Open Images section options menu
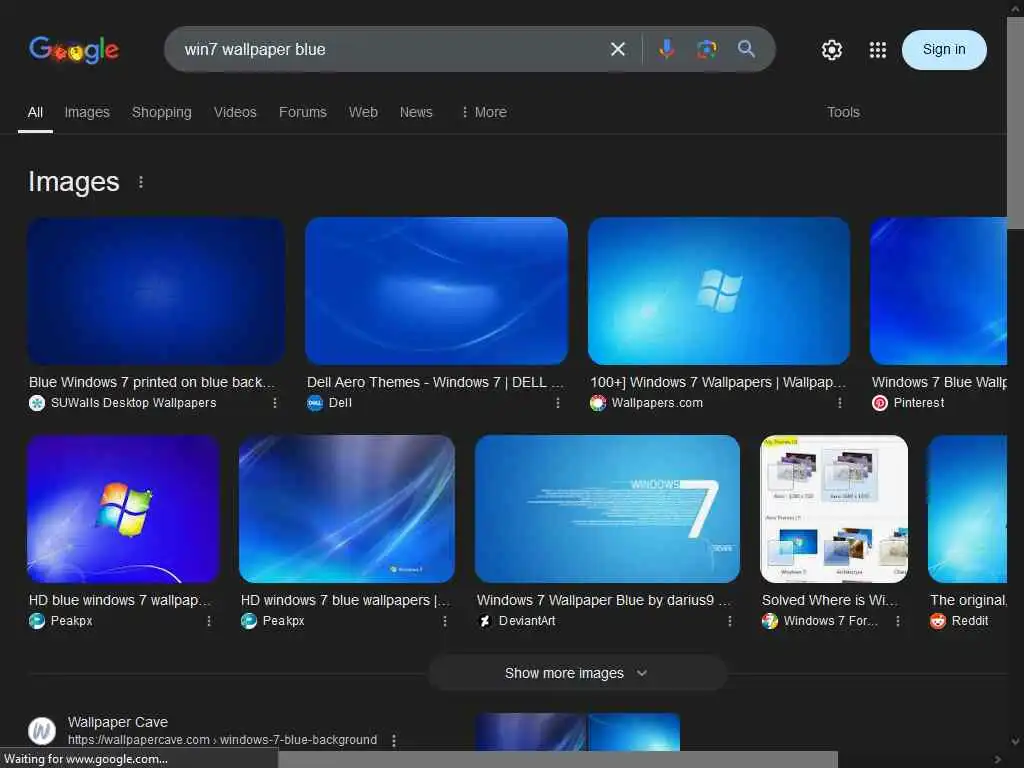 point(141,182)
